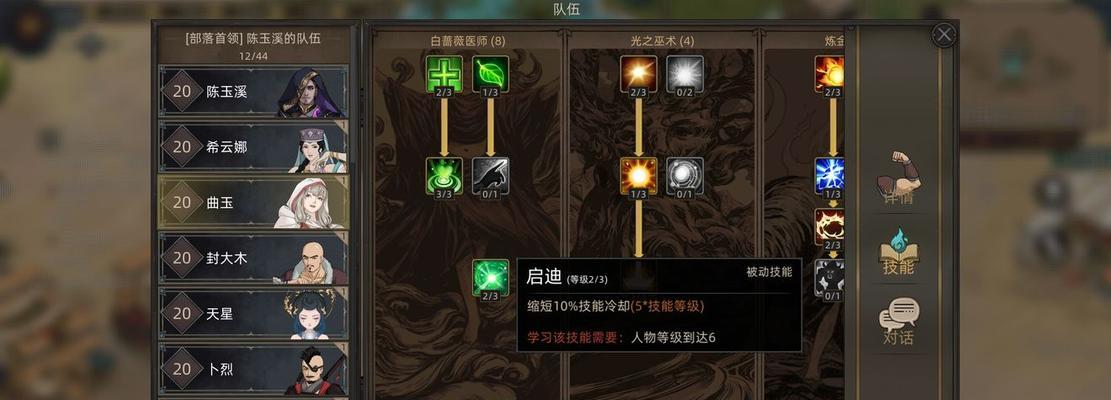This screenshot has height=400, width=1111.
Task: Choose team member 天星 from the list
Action: 254,314
